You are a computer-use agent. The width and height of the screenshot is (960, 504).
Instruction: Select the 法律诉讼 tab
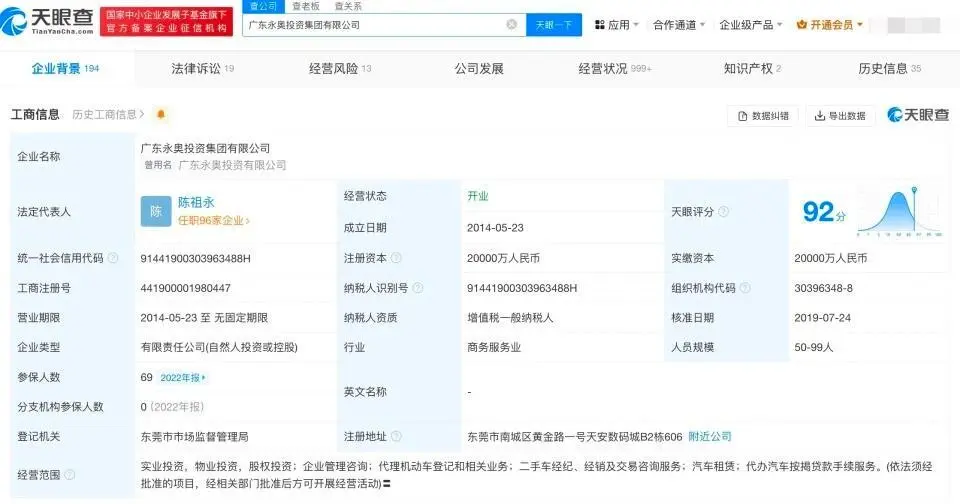click(x=203, y=69)
